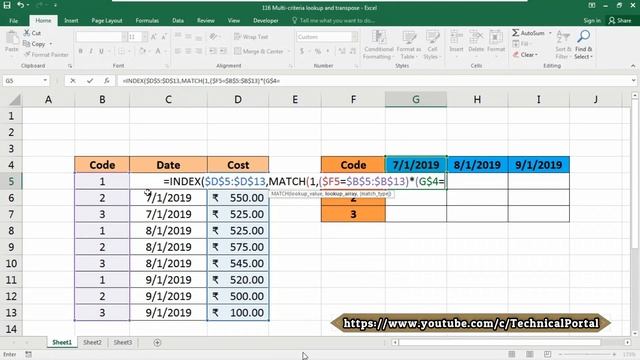This screenshot has width=640, height=360.
Task: Click the Insert Function fx icon
Action: tap(107, 81)
